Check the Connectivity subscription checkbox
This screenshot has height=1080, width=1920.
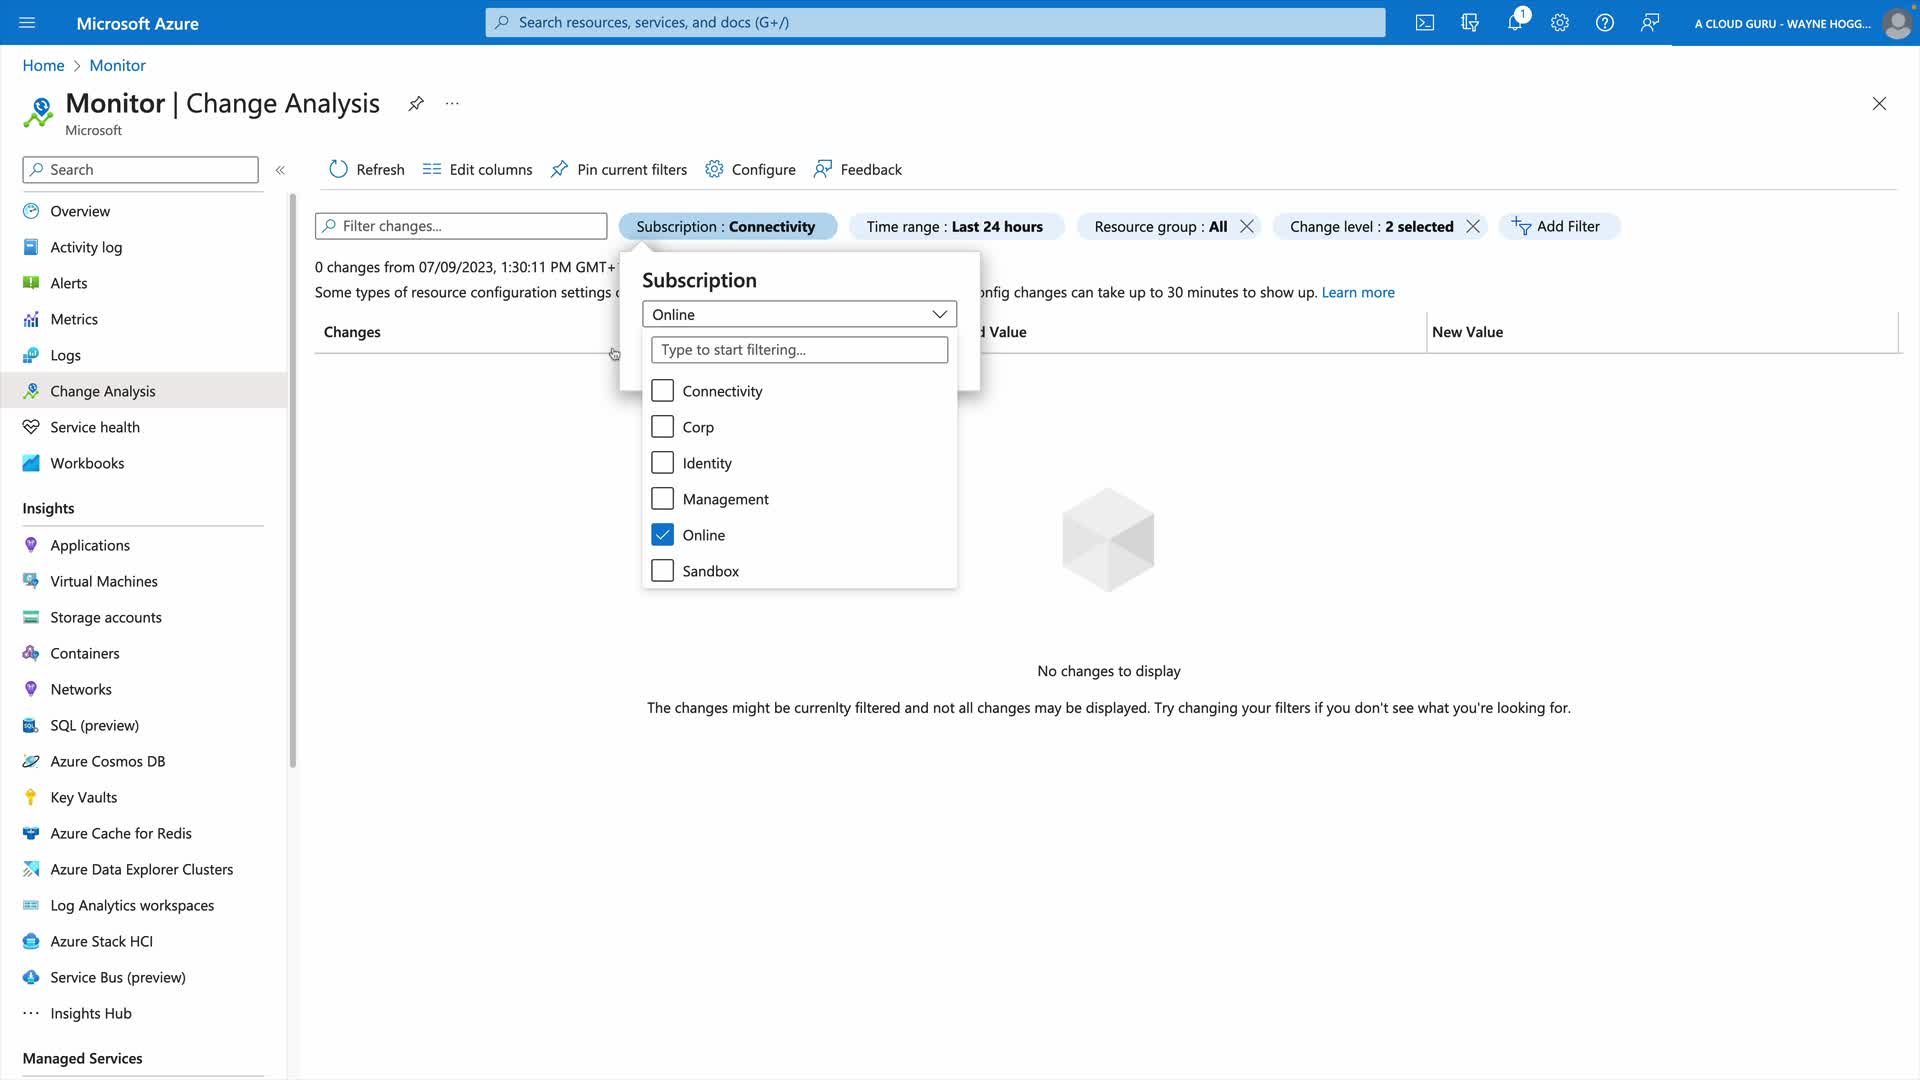(x=662, y=391)
